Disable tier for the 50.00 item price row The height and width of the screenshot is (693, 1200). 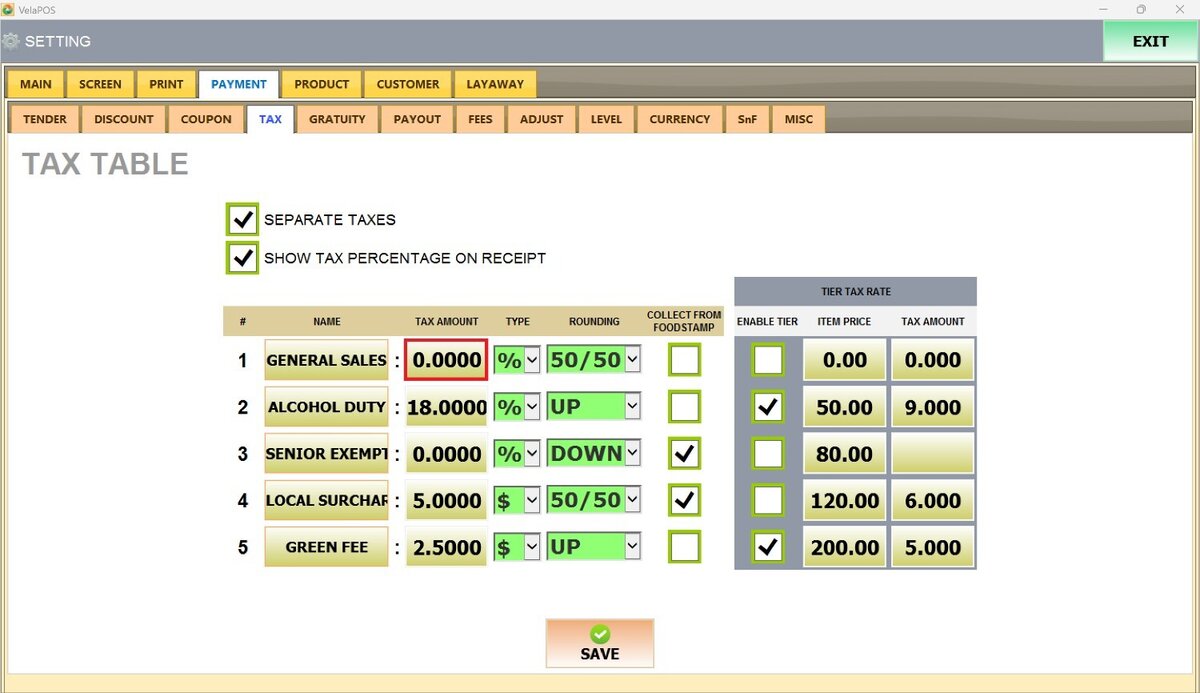tap(768, 407)
